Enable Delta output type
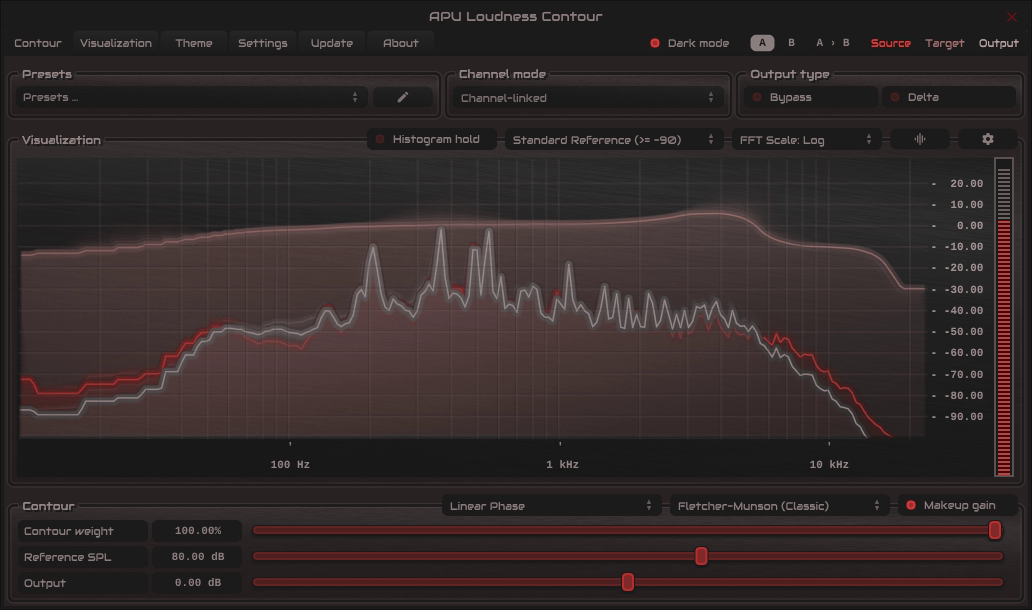The width and height of the screenshot is (1032, 610). click(x=949, y=97)
